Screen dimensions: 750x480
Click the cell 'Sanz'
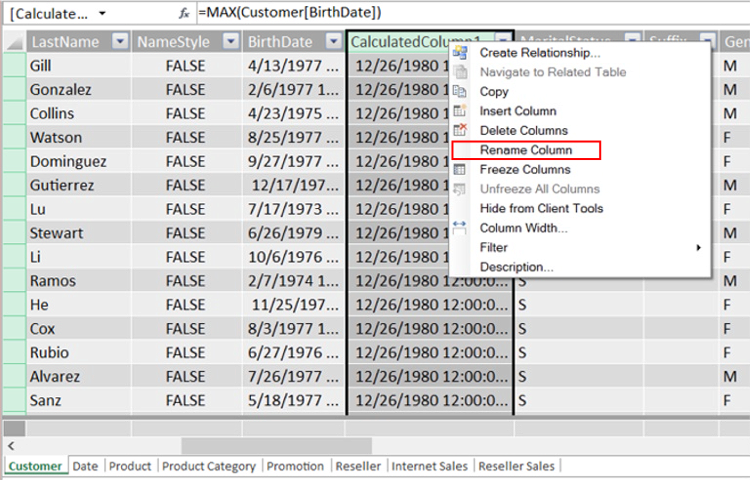coord(78,400)
